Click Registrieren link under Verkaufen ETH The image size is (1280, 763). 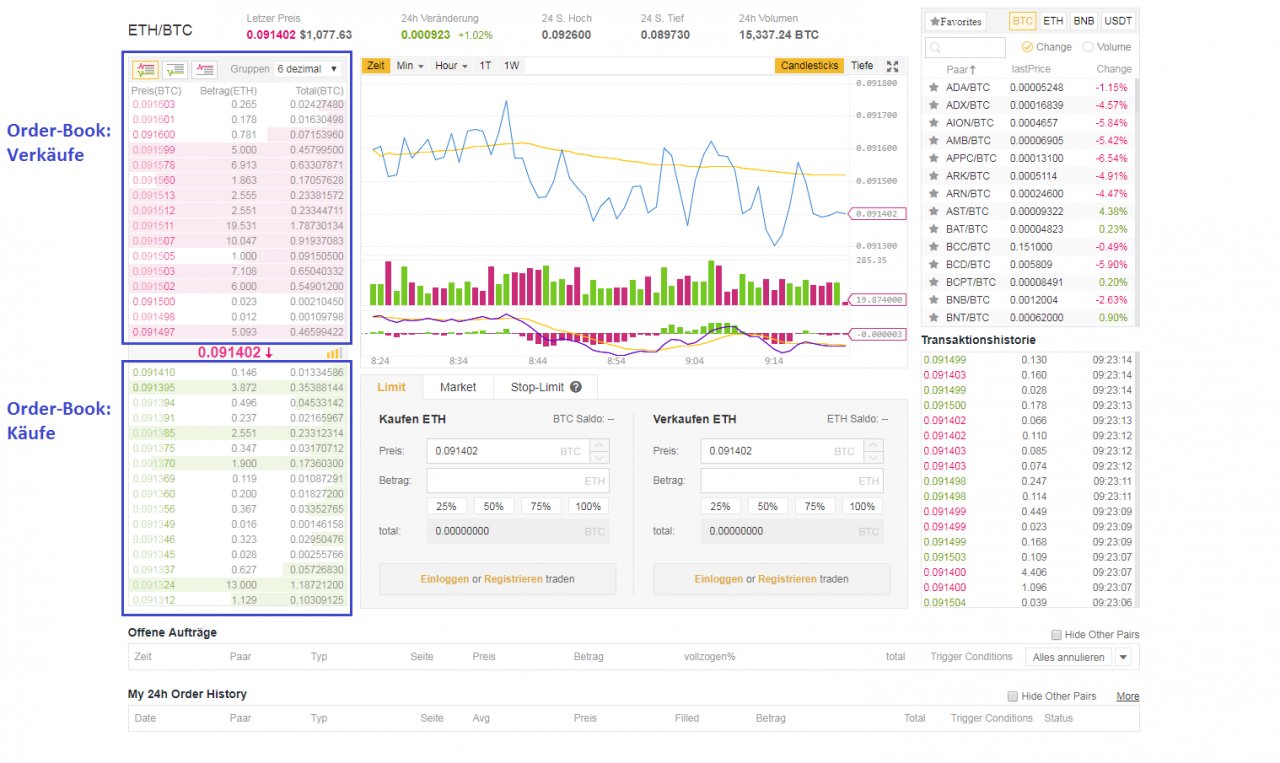tap(787, 579)
